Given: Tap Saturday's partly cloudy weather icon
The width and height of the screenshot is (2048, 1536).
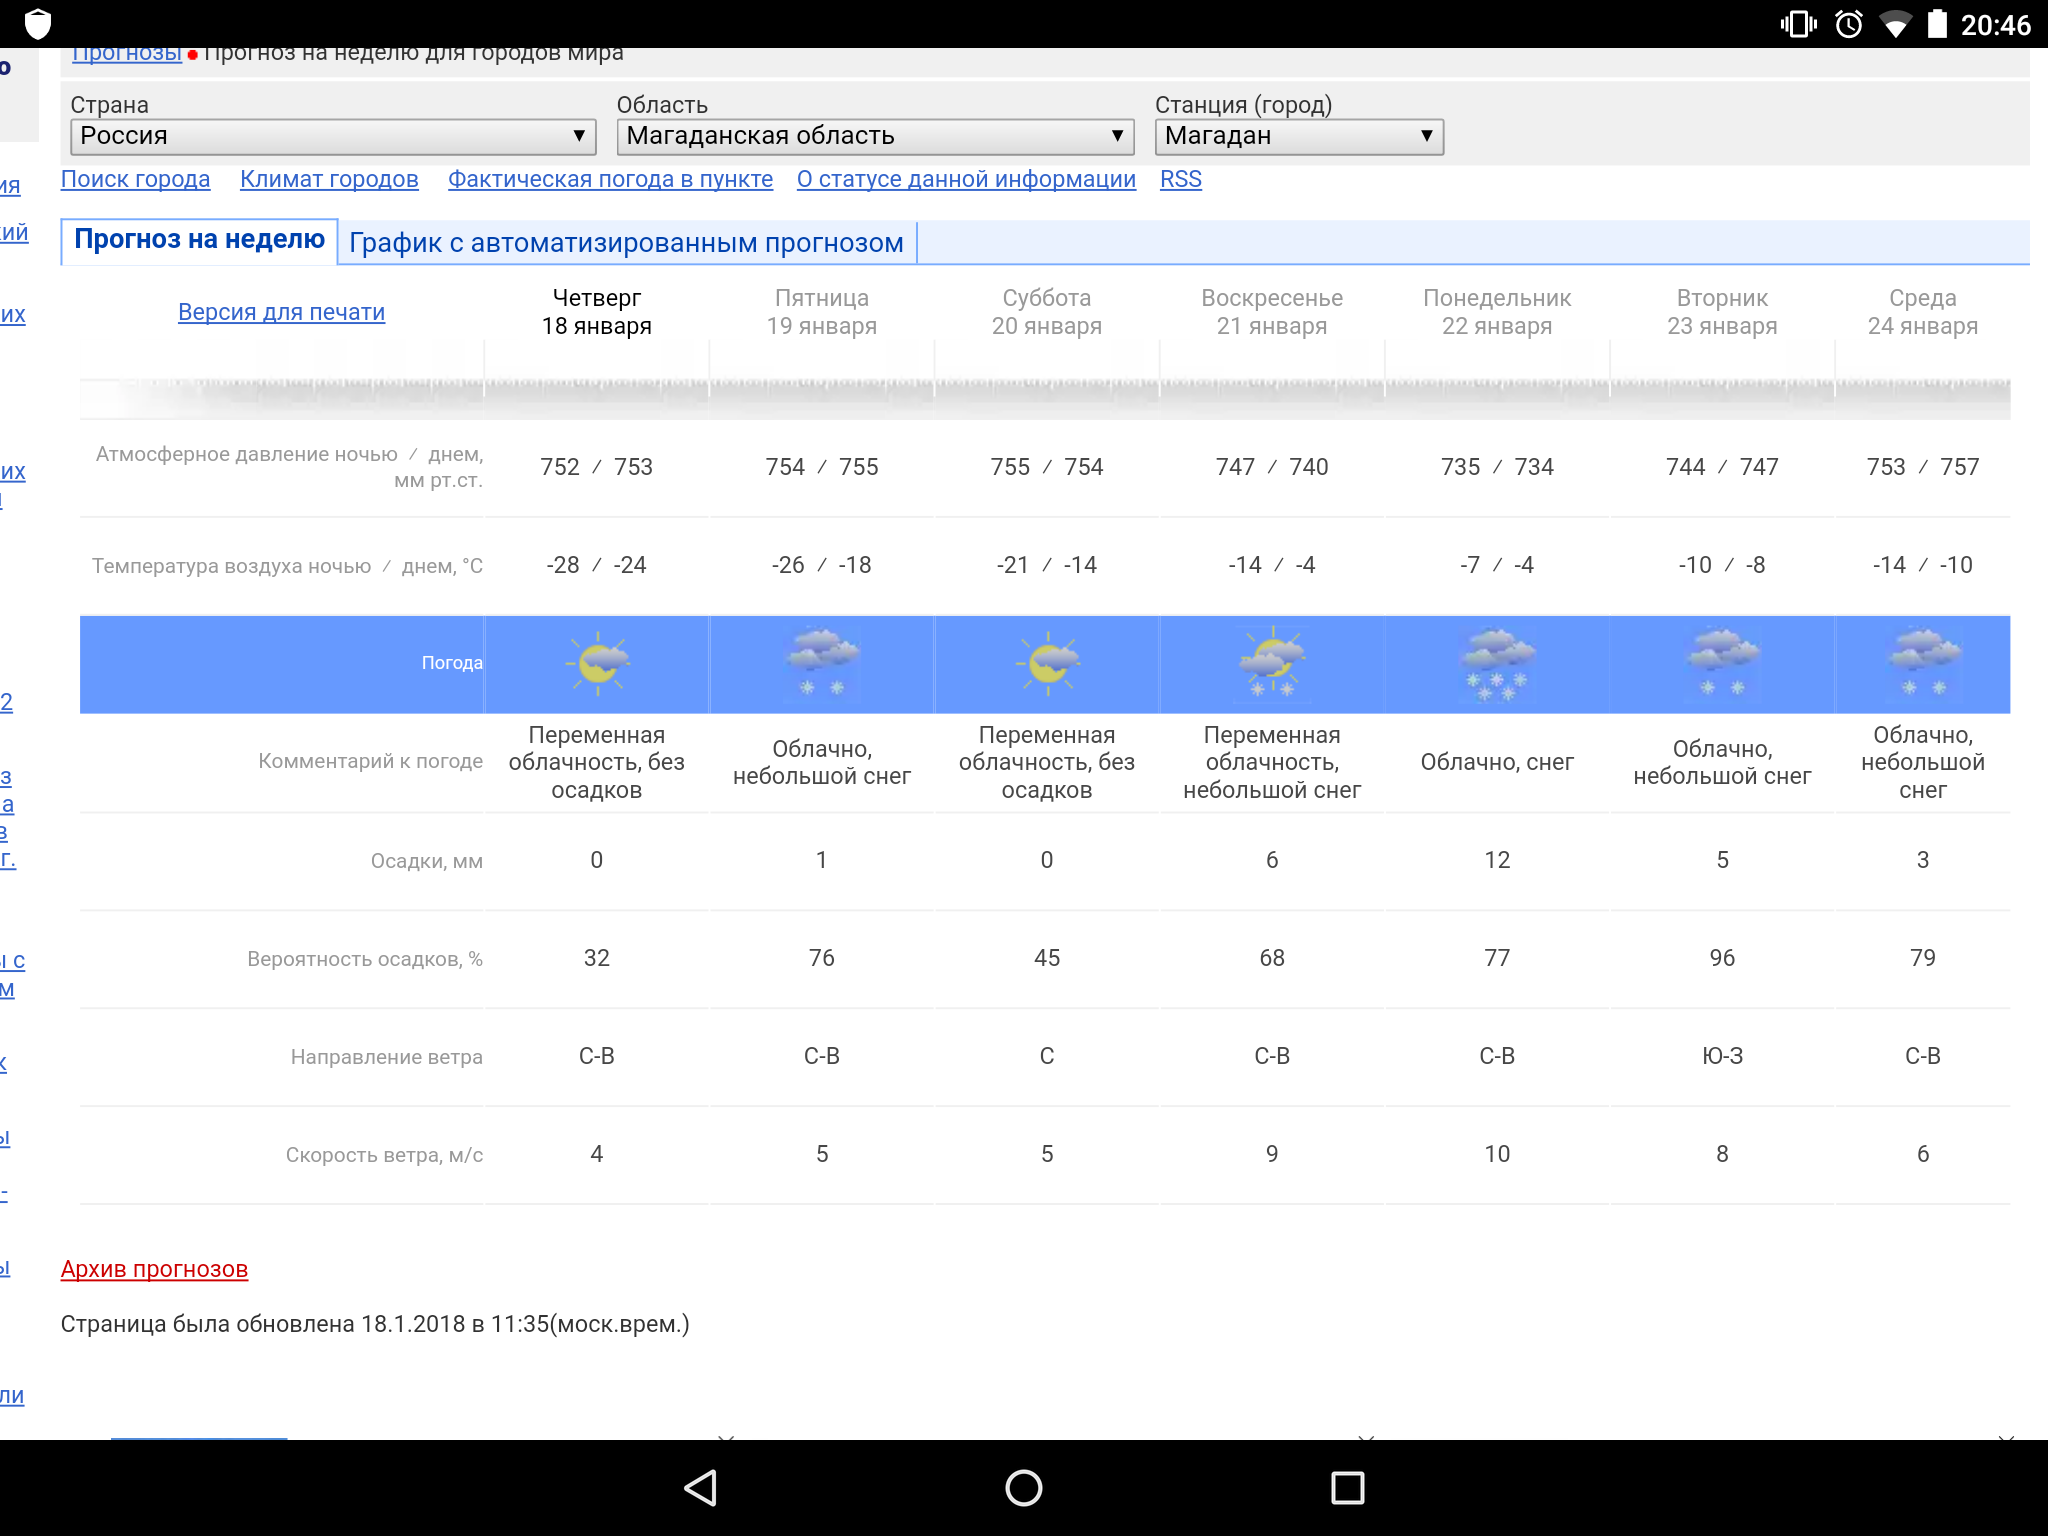Looking at the screenshot, I should (1047, 664).
